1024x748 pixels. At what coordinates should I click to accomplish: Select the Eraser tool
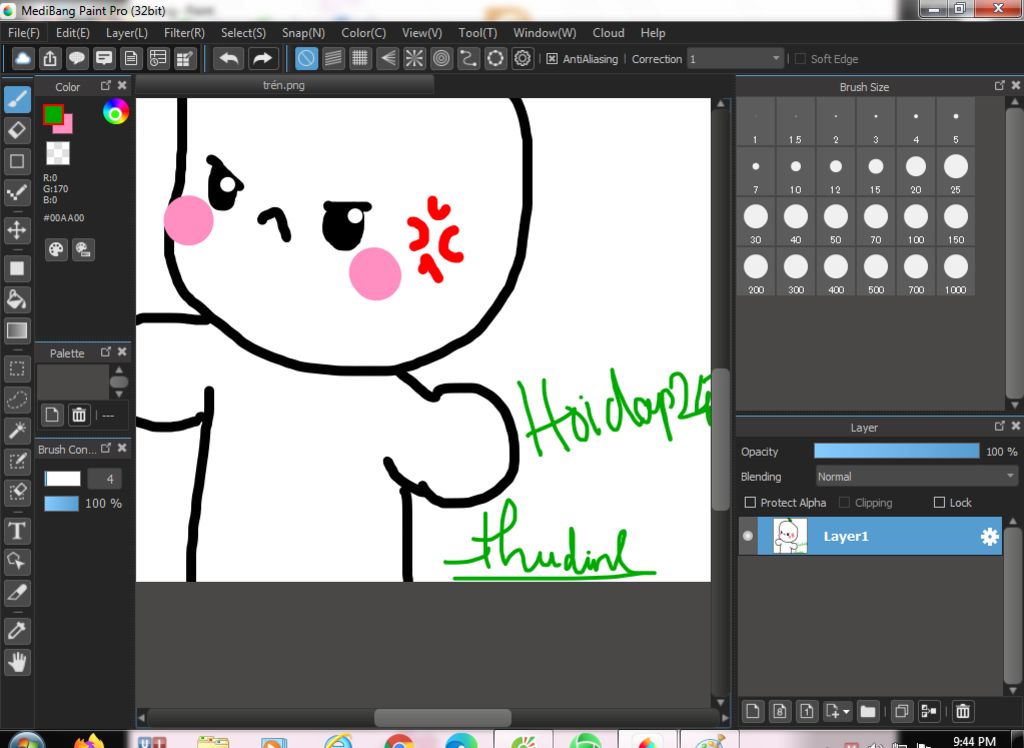(x=18, y=130)
